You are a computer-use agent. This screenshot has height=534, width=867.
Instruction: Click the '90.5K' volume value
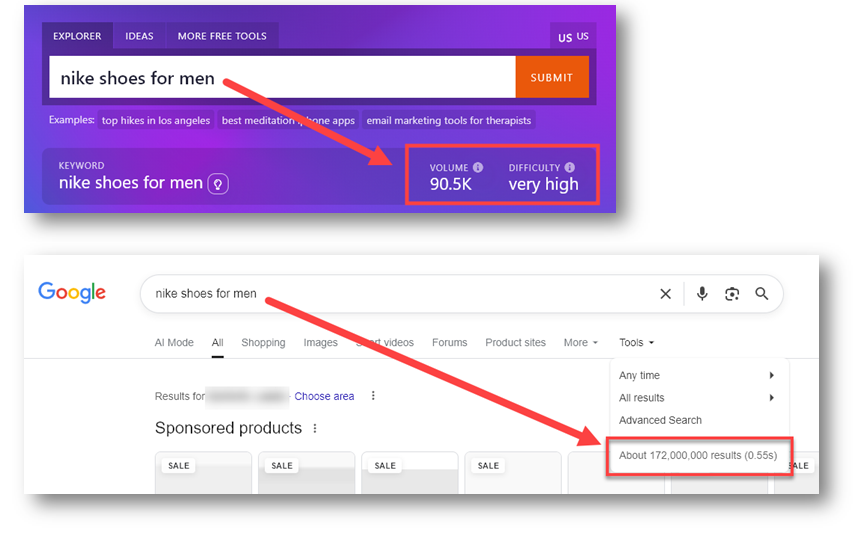pyautogui.click(x=451, y=184)
